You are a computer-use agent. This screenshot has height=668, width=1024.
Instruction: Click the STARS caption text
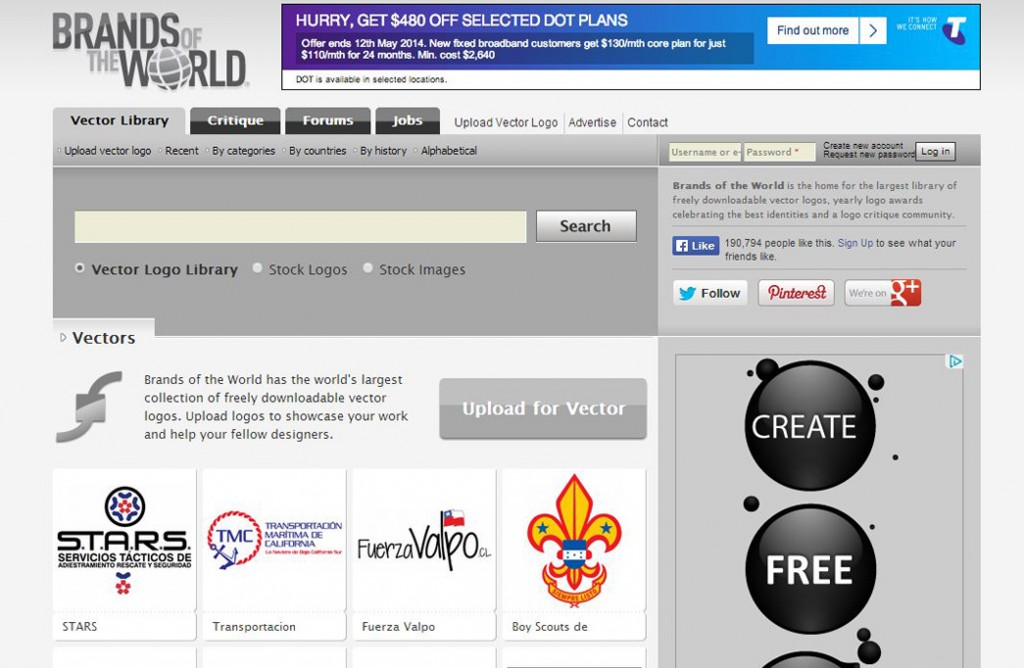pos(80,627)
